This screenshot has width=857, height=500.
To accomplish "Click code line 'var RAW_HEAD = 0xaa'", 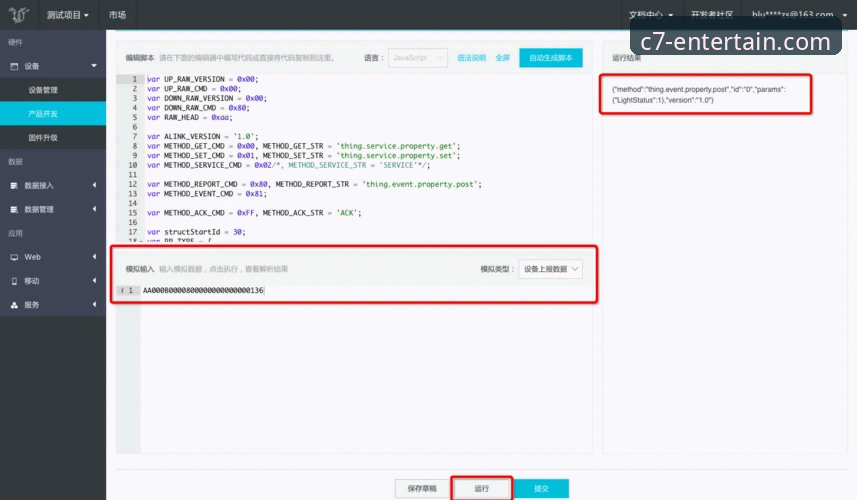I will click(189, 117).
